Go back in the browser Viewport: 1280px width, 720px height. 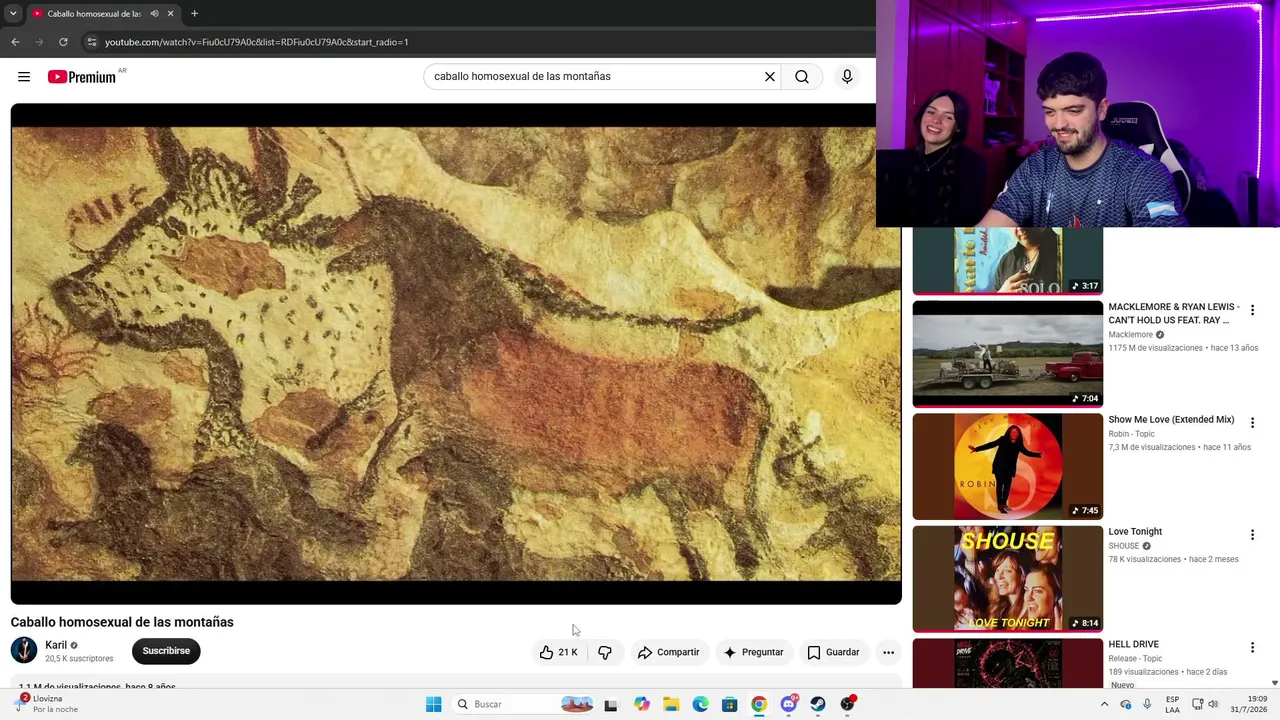[15, 42]
